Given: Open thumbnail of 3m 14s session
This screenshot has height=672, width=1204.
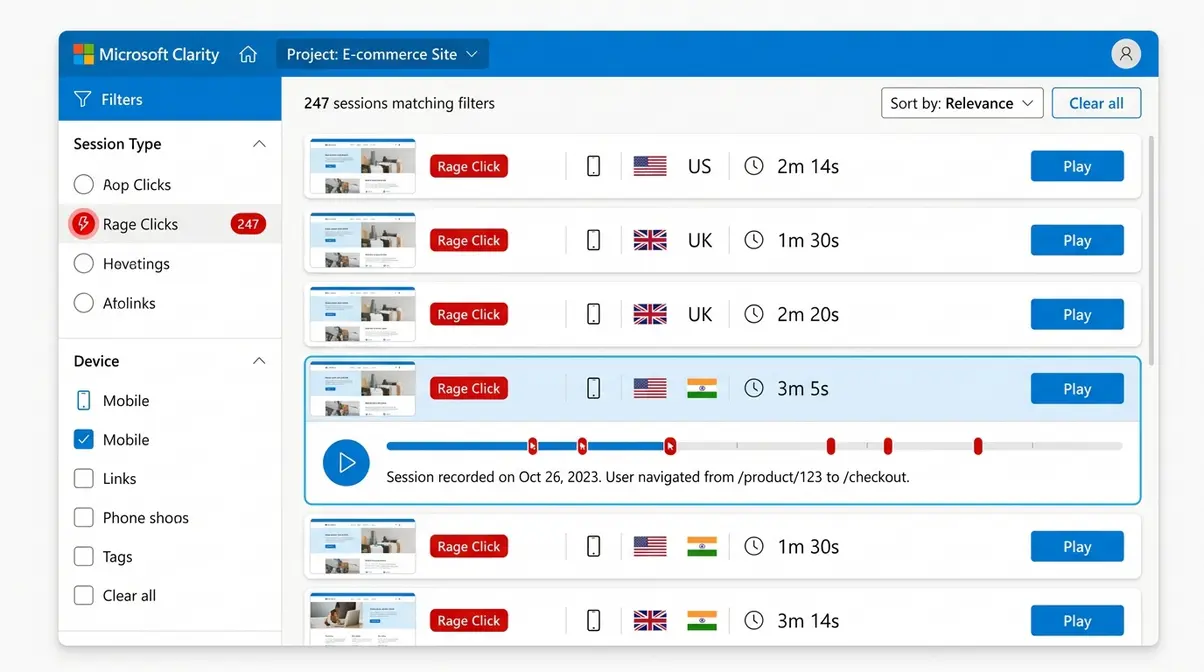Looking at the screenshot, I should [362, 620].
